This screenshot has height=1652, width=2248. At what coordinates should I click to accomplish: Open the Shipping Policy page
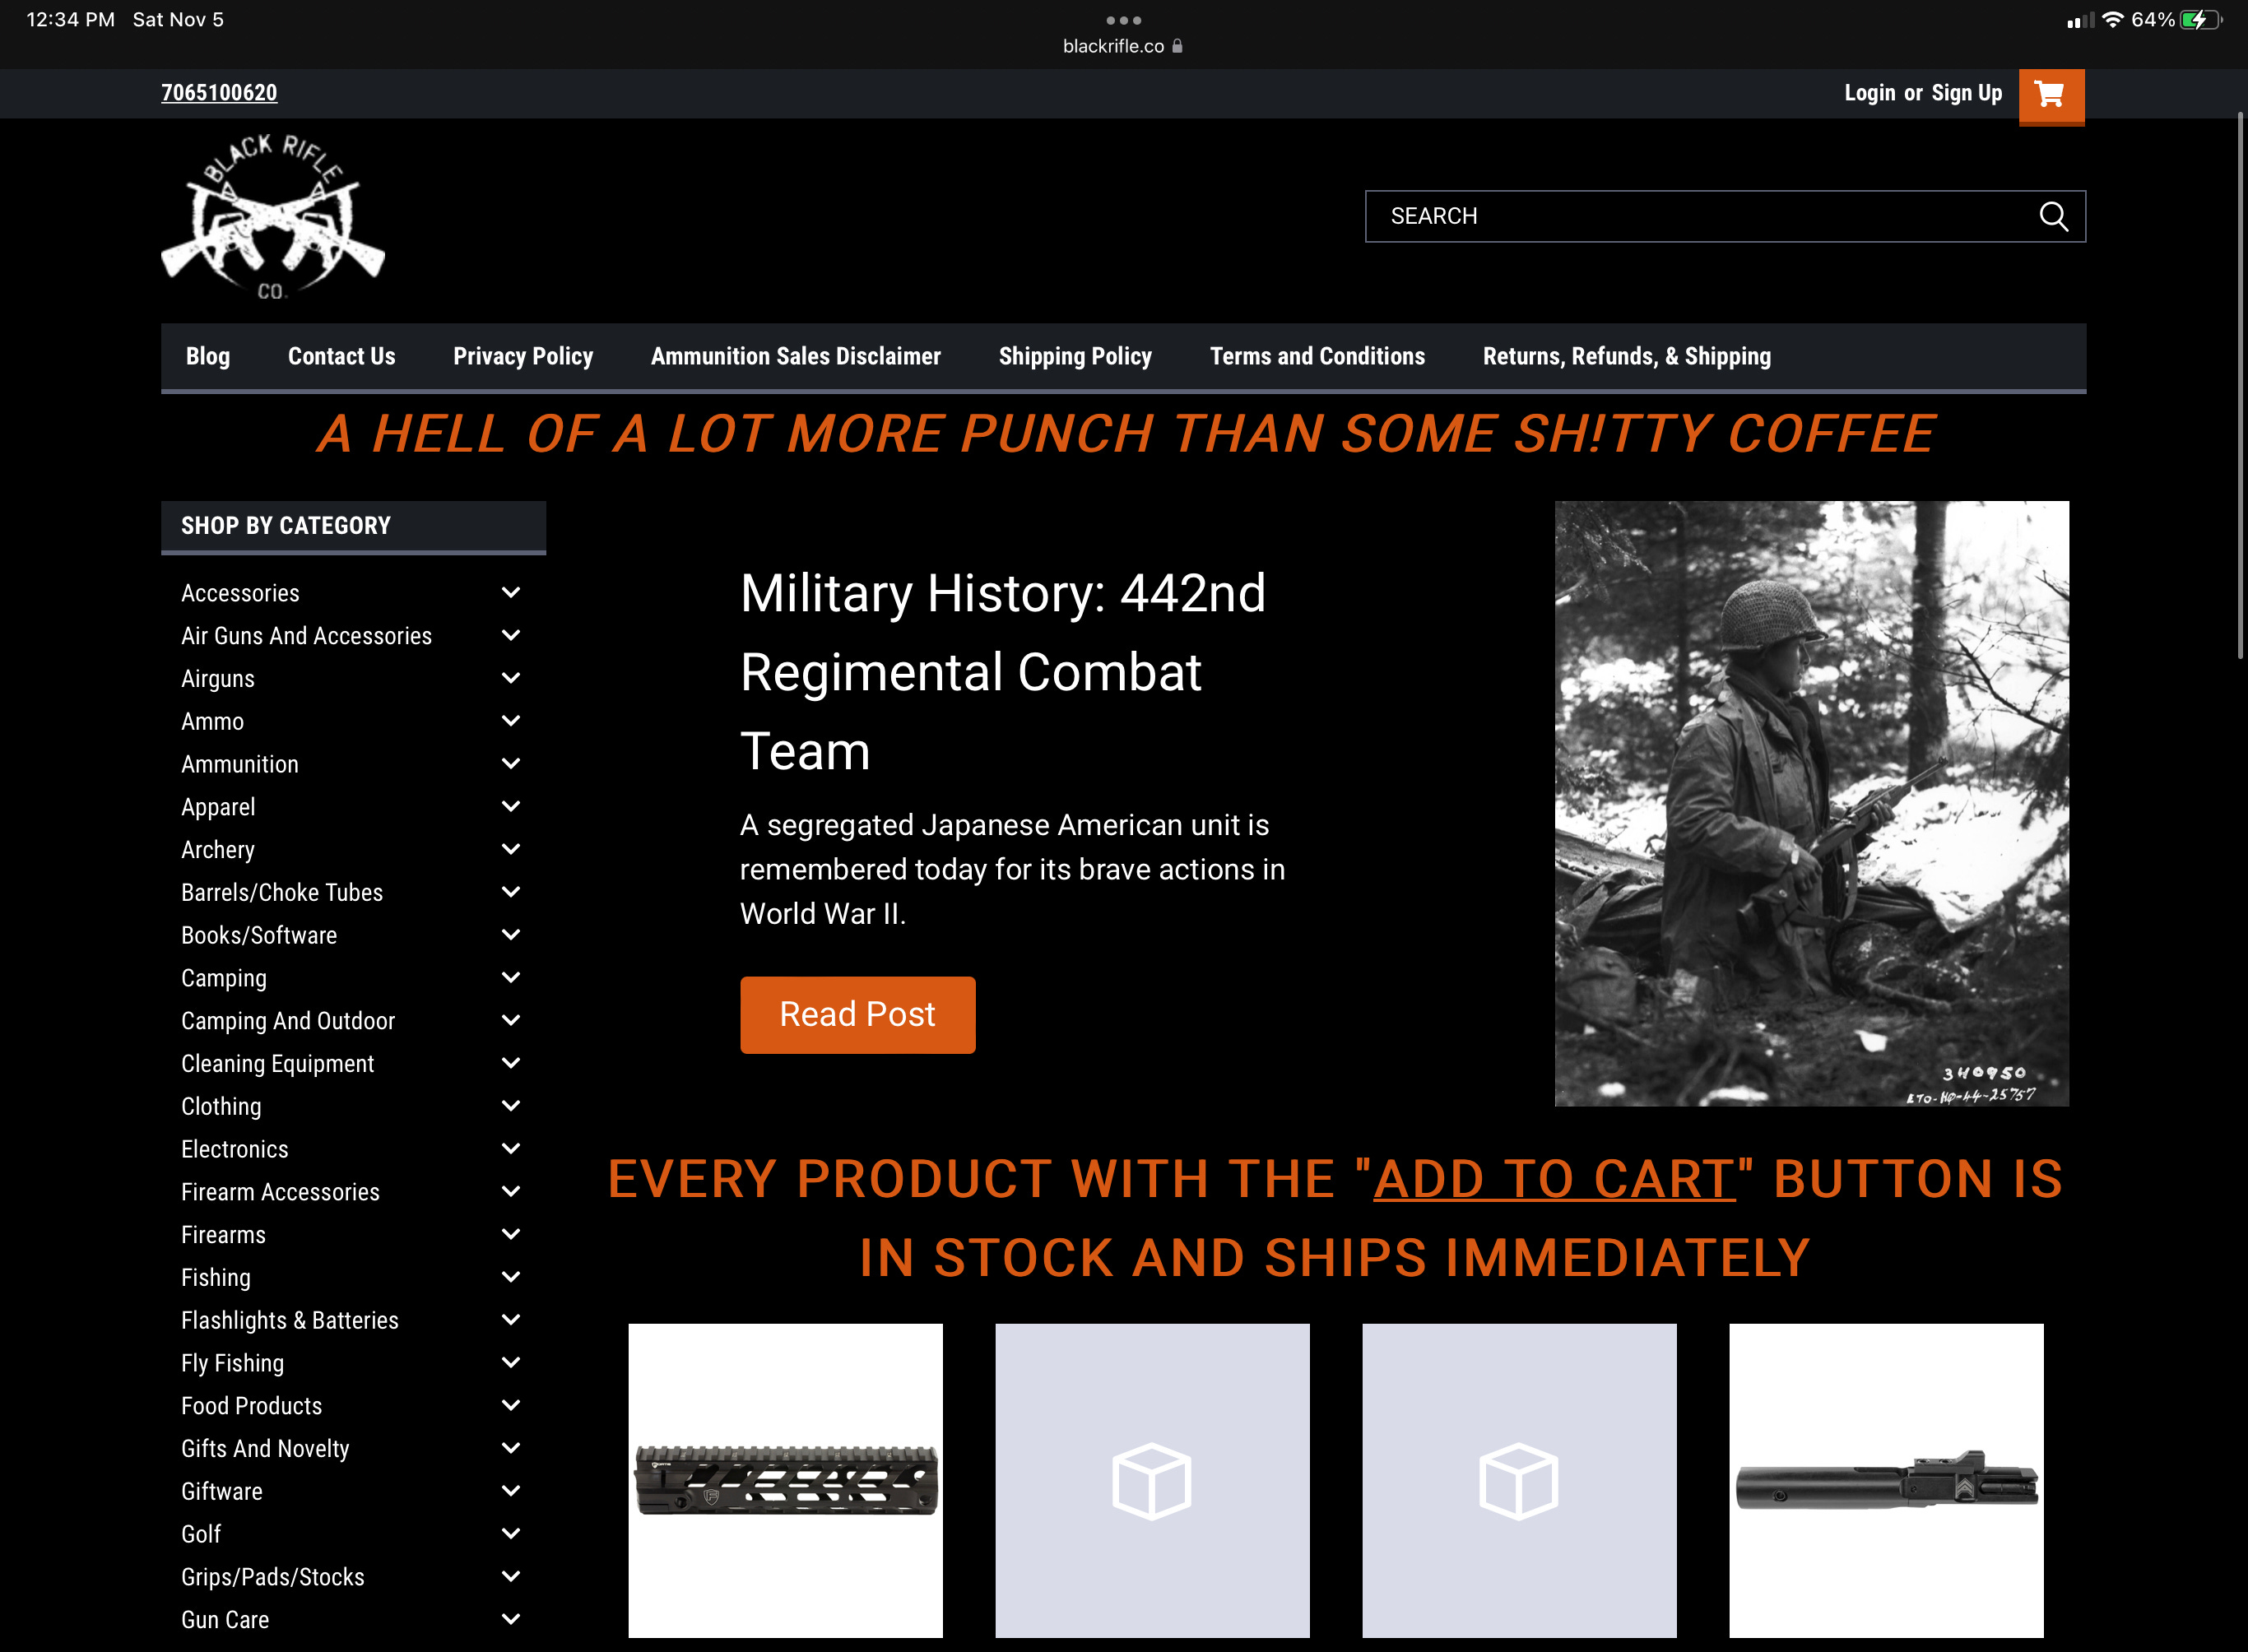pyautogui.click(x=1075, y=356)
